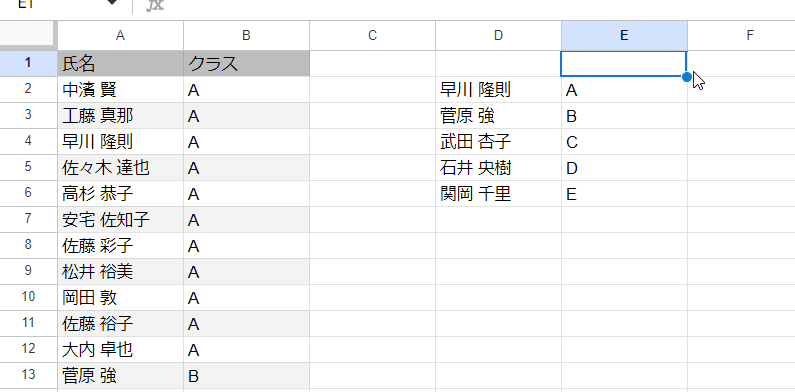This screenshot has height=392, width=795.
Task: Select cell with 佐々木 達也
Action: point(120,167)
